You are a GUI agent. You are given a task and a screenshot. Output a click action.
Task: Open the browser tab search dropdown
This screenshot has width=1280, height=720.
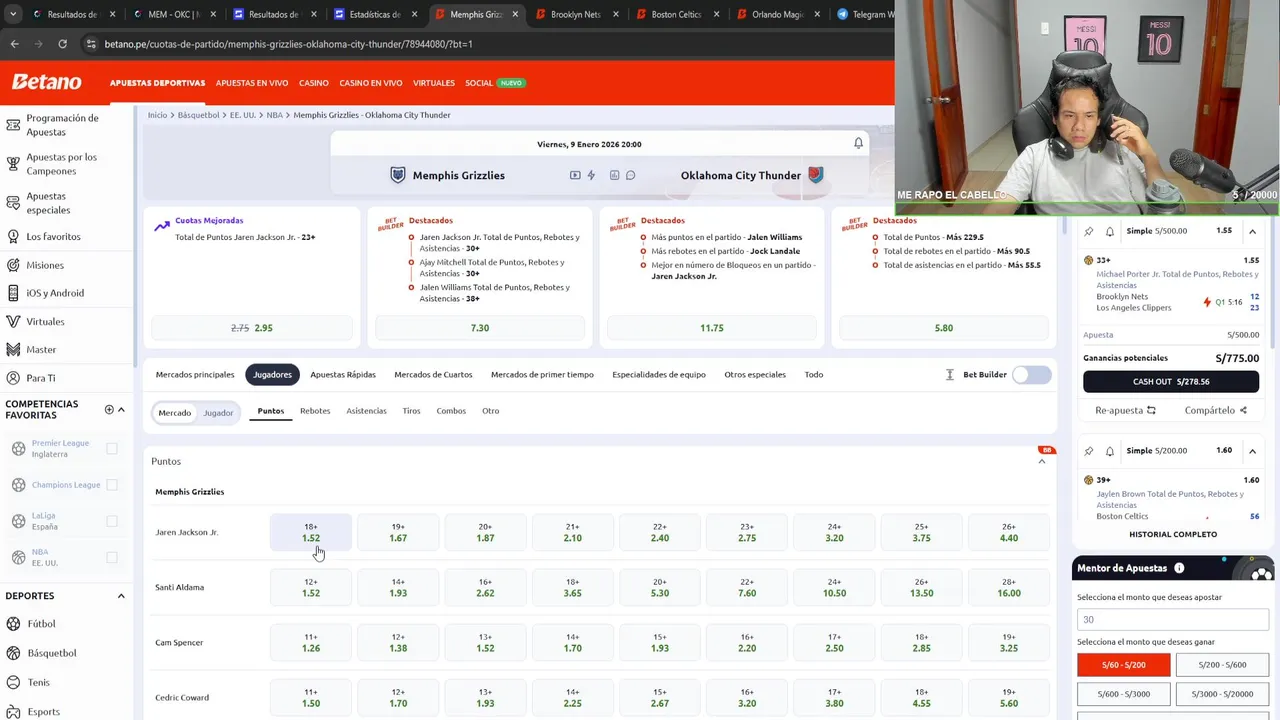point(13,14)
